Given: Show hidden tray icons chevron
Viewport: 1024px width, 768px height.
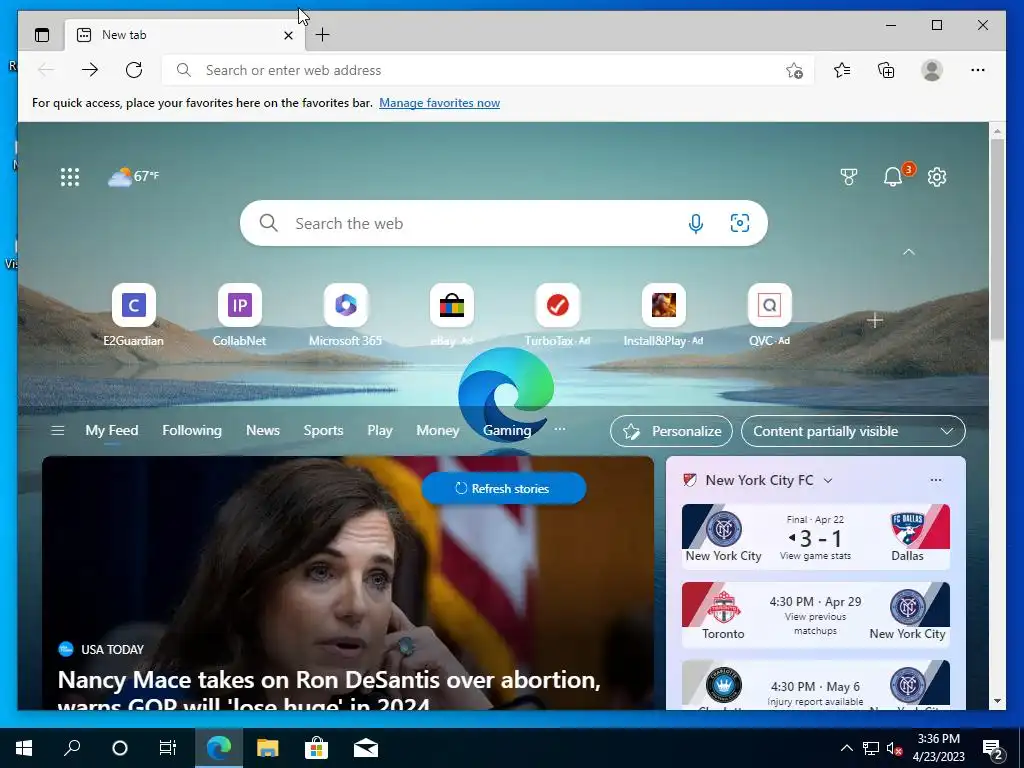Looking at the screenshot, I should [846, 748].
